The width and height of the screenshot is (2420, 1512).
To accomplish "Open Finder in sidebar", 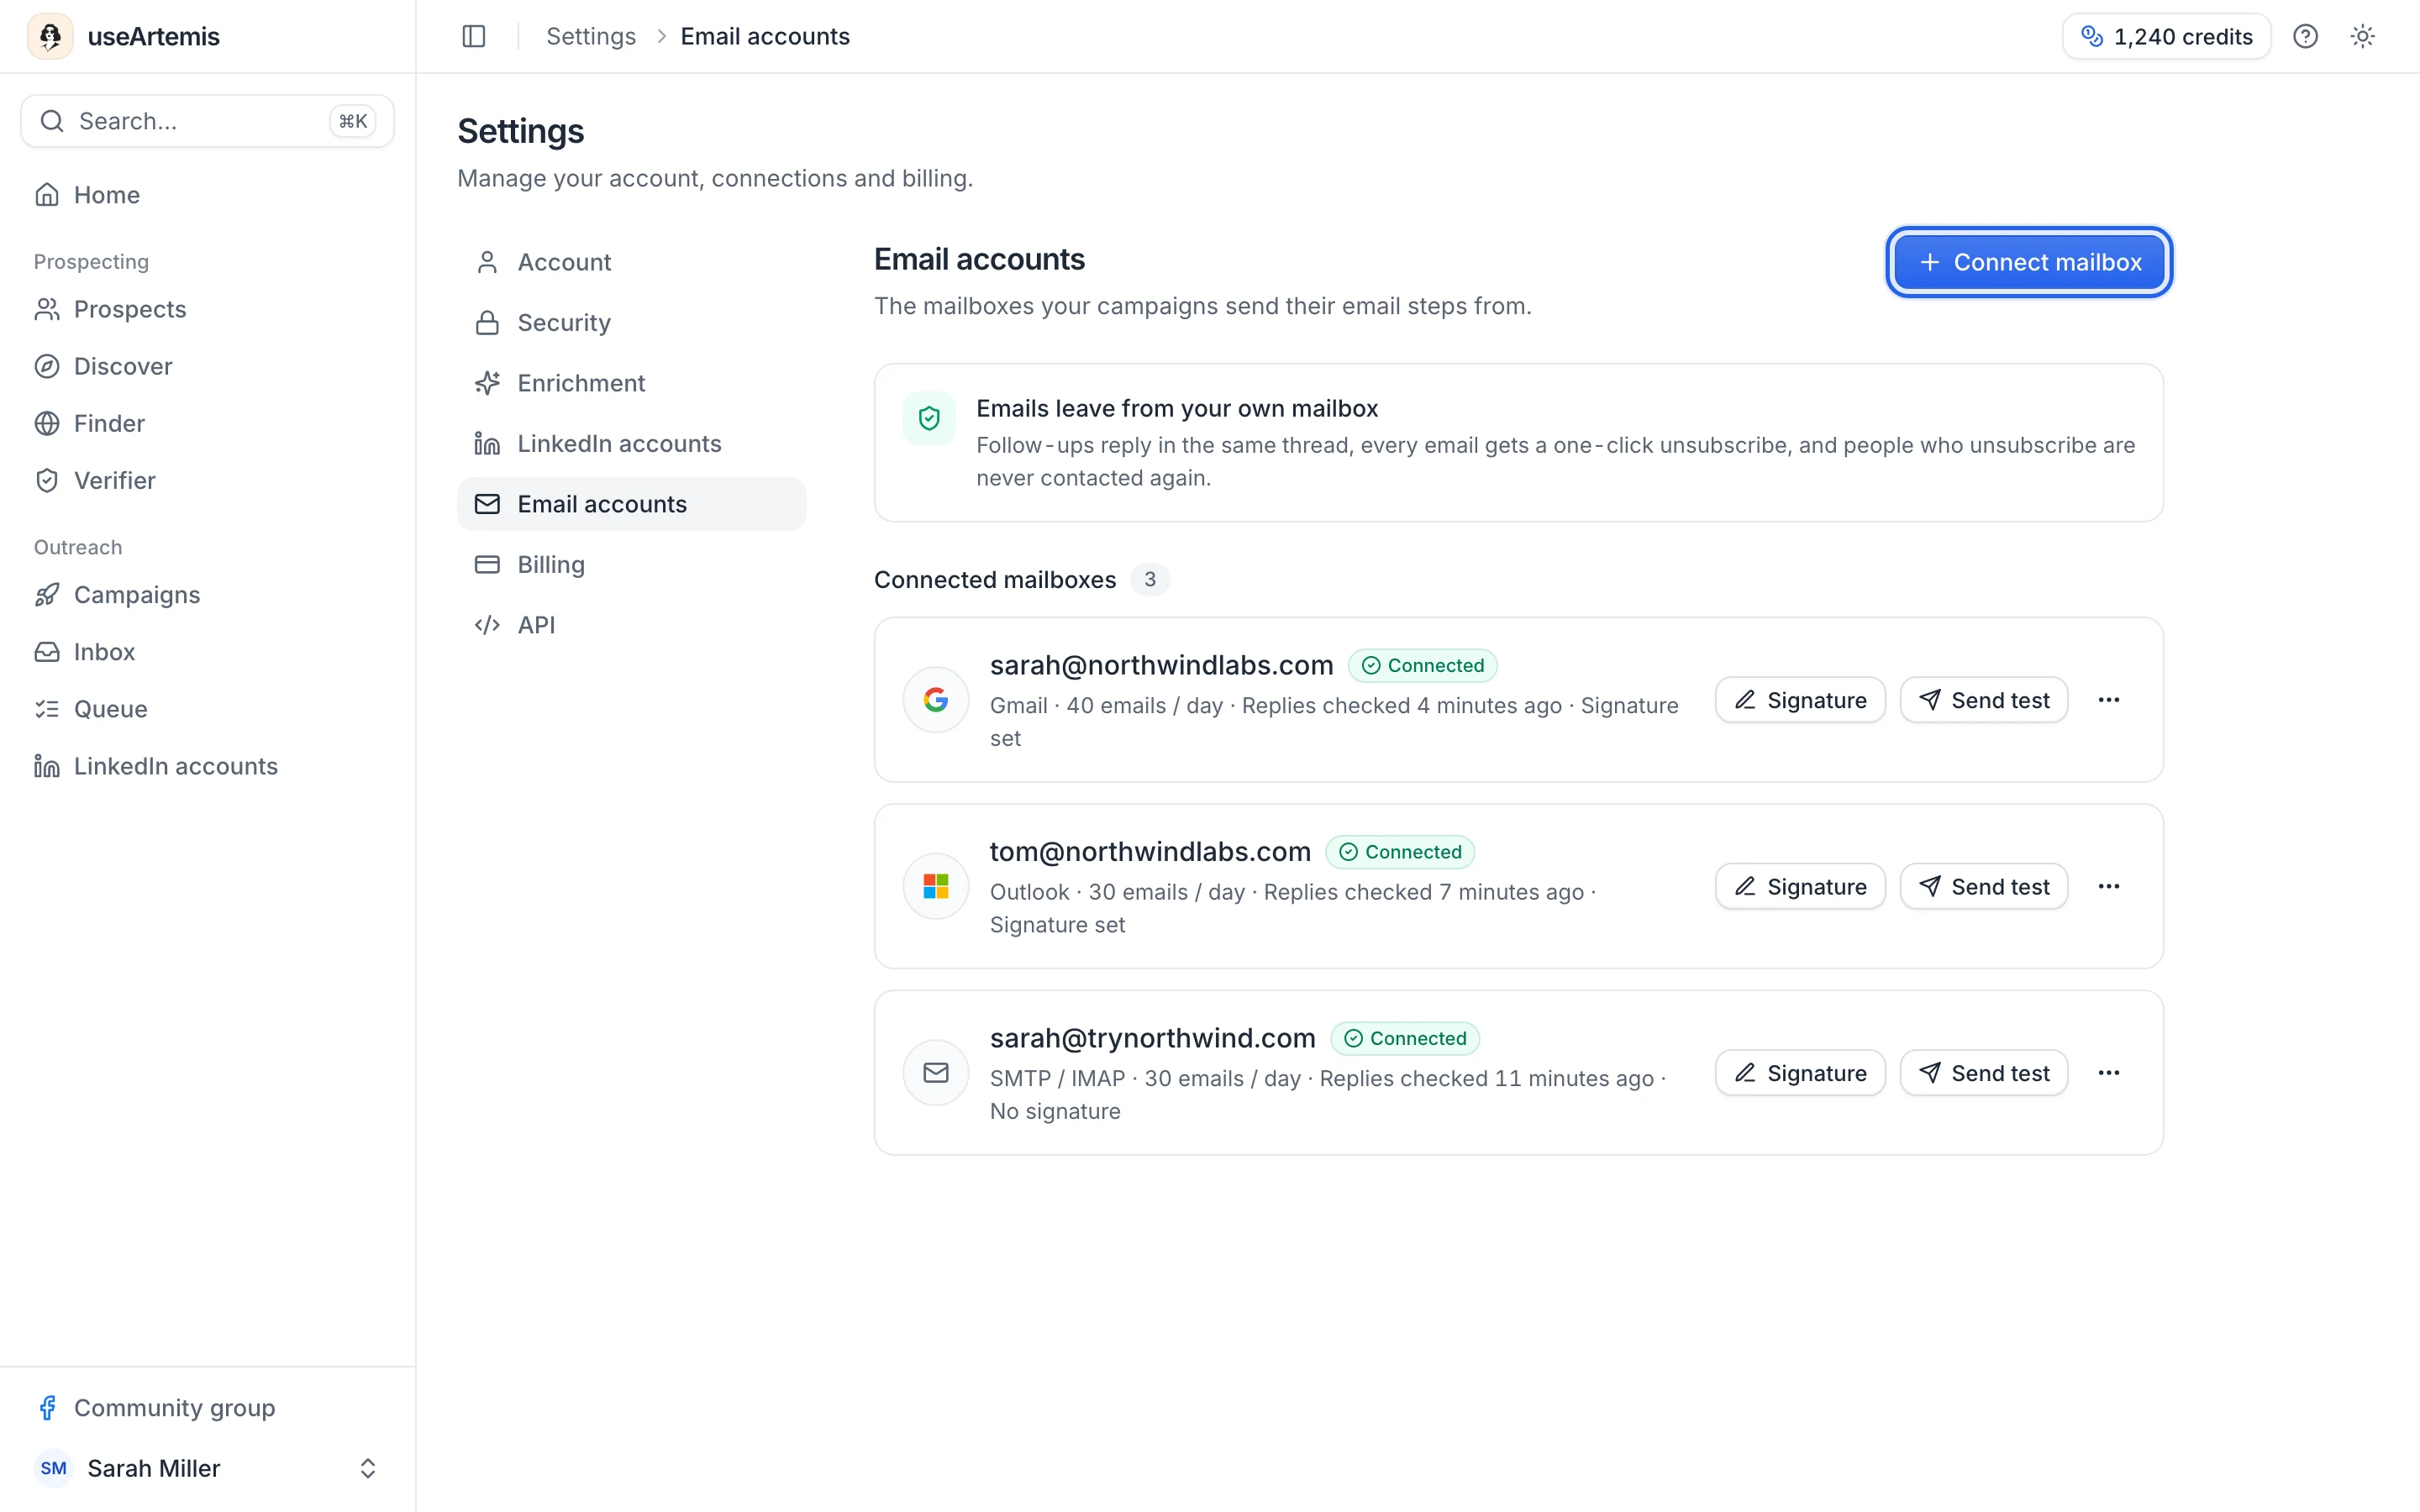I will point(207,423).
